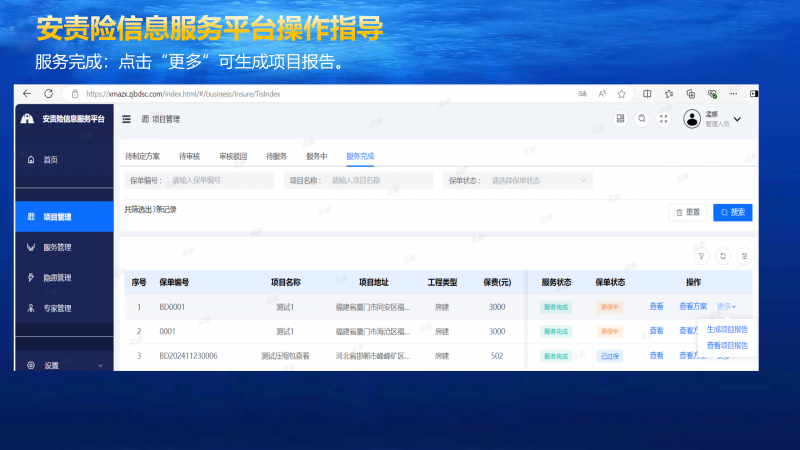Click the lock icon in the address bar

75,94
